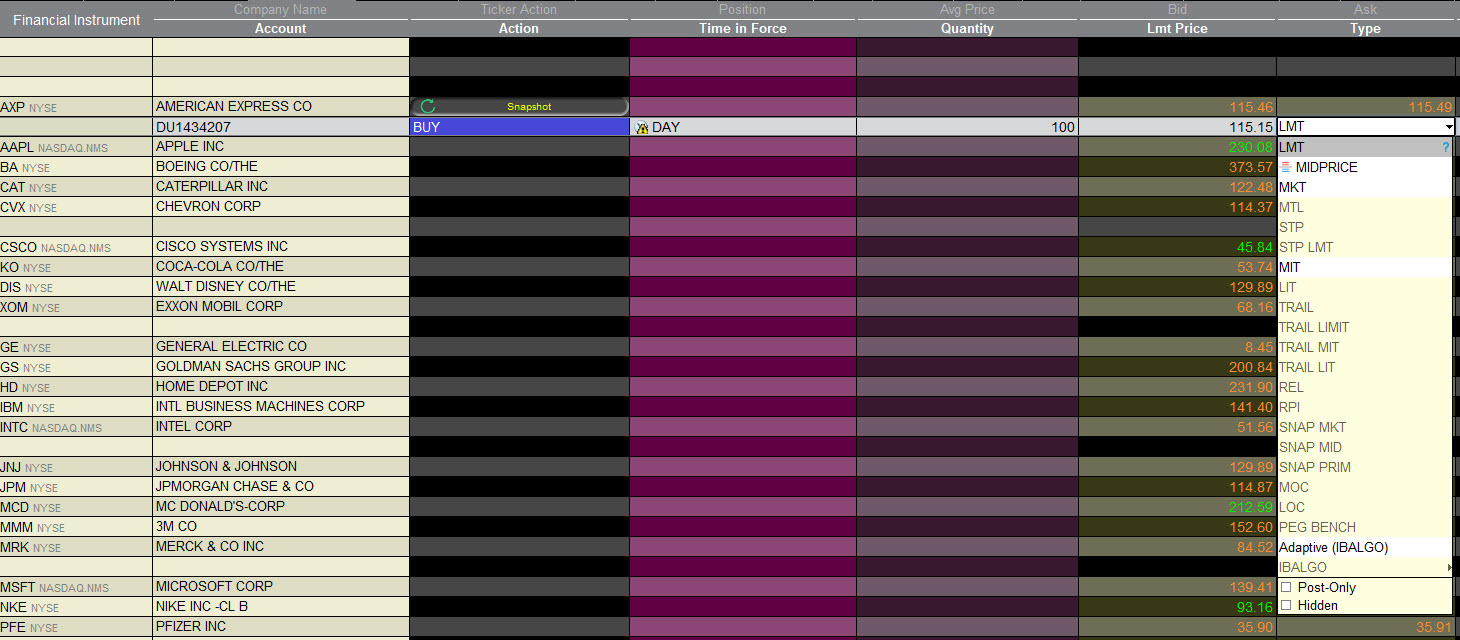Screen dimensions: 1460x640
Task: Click CHEVRON CORP company name
Action: [x=208, y=206]
